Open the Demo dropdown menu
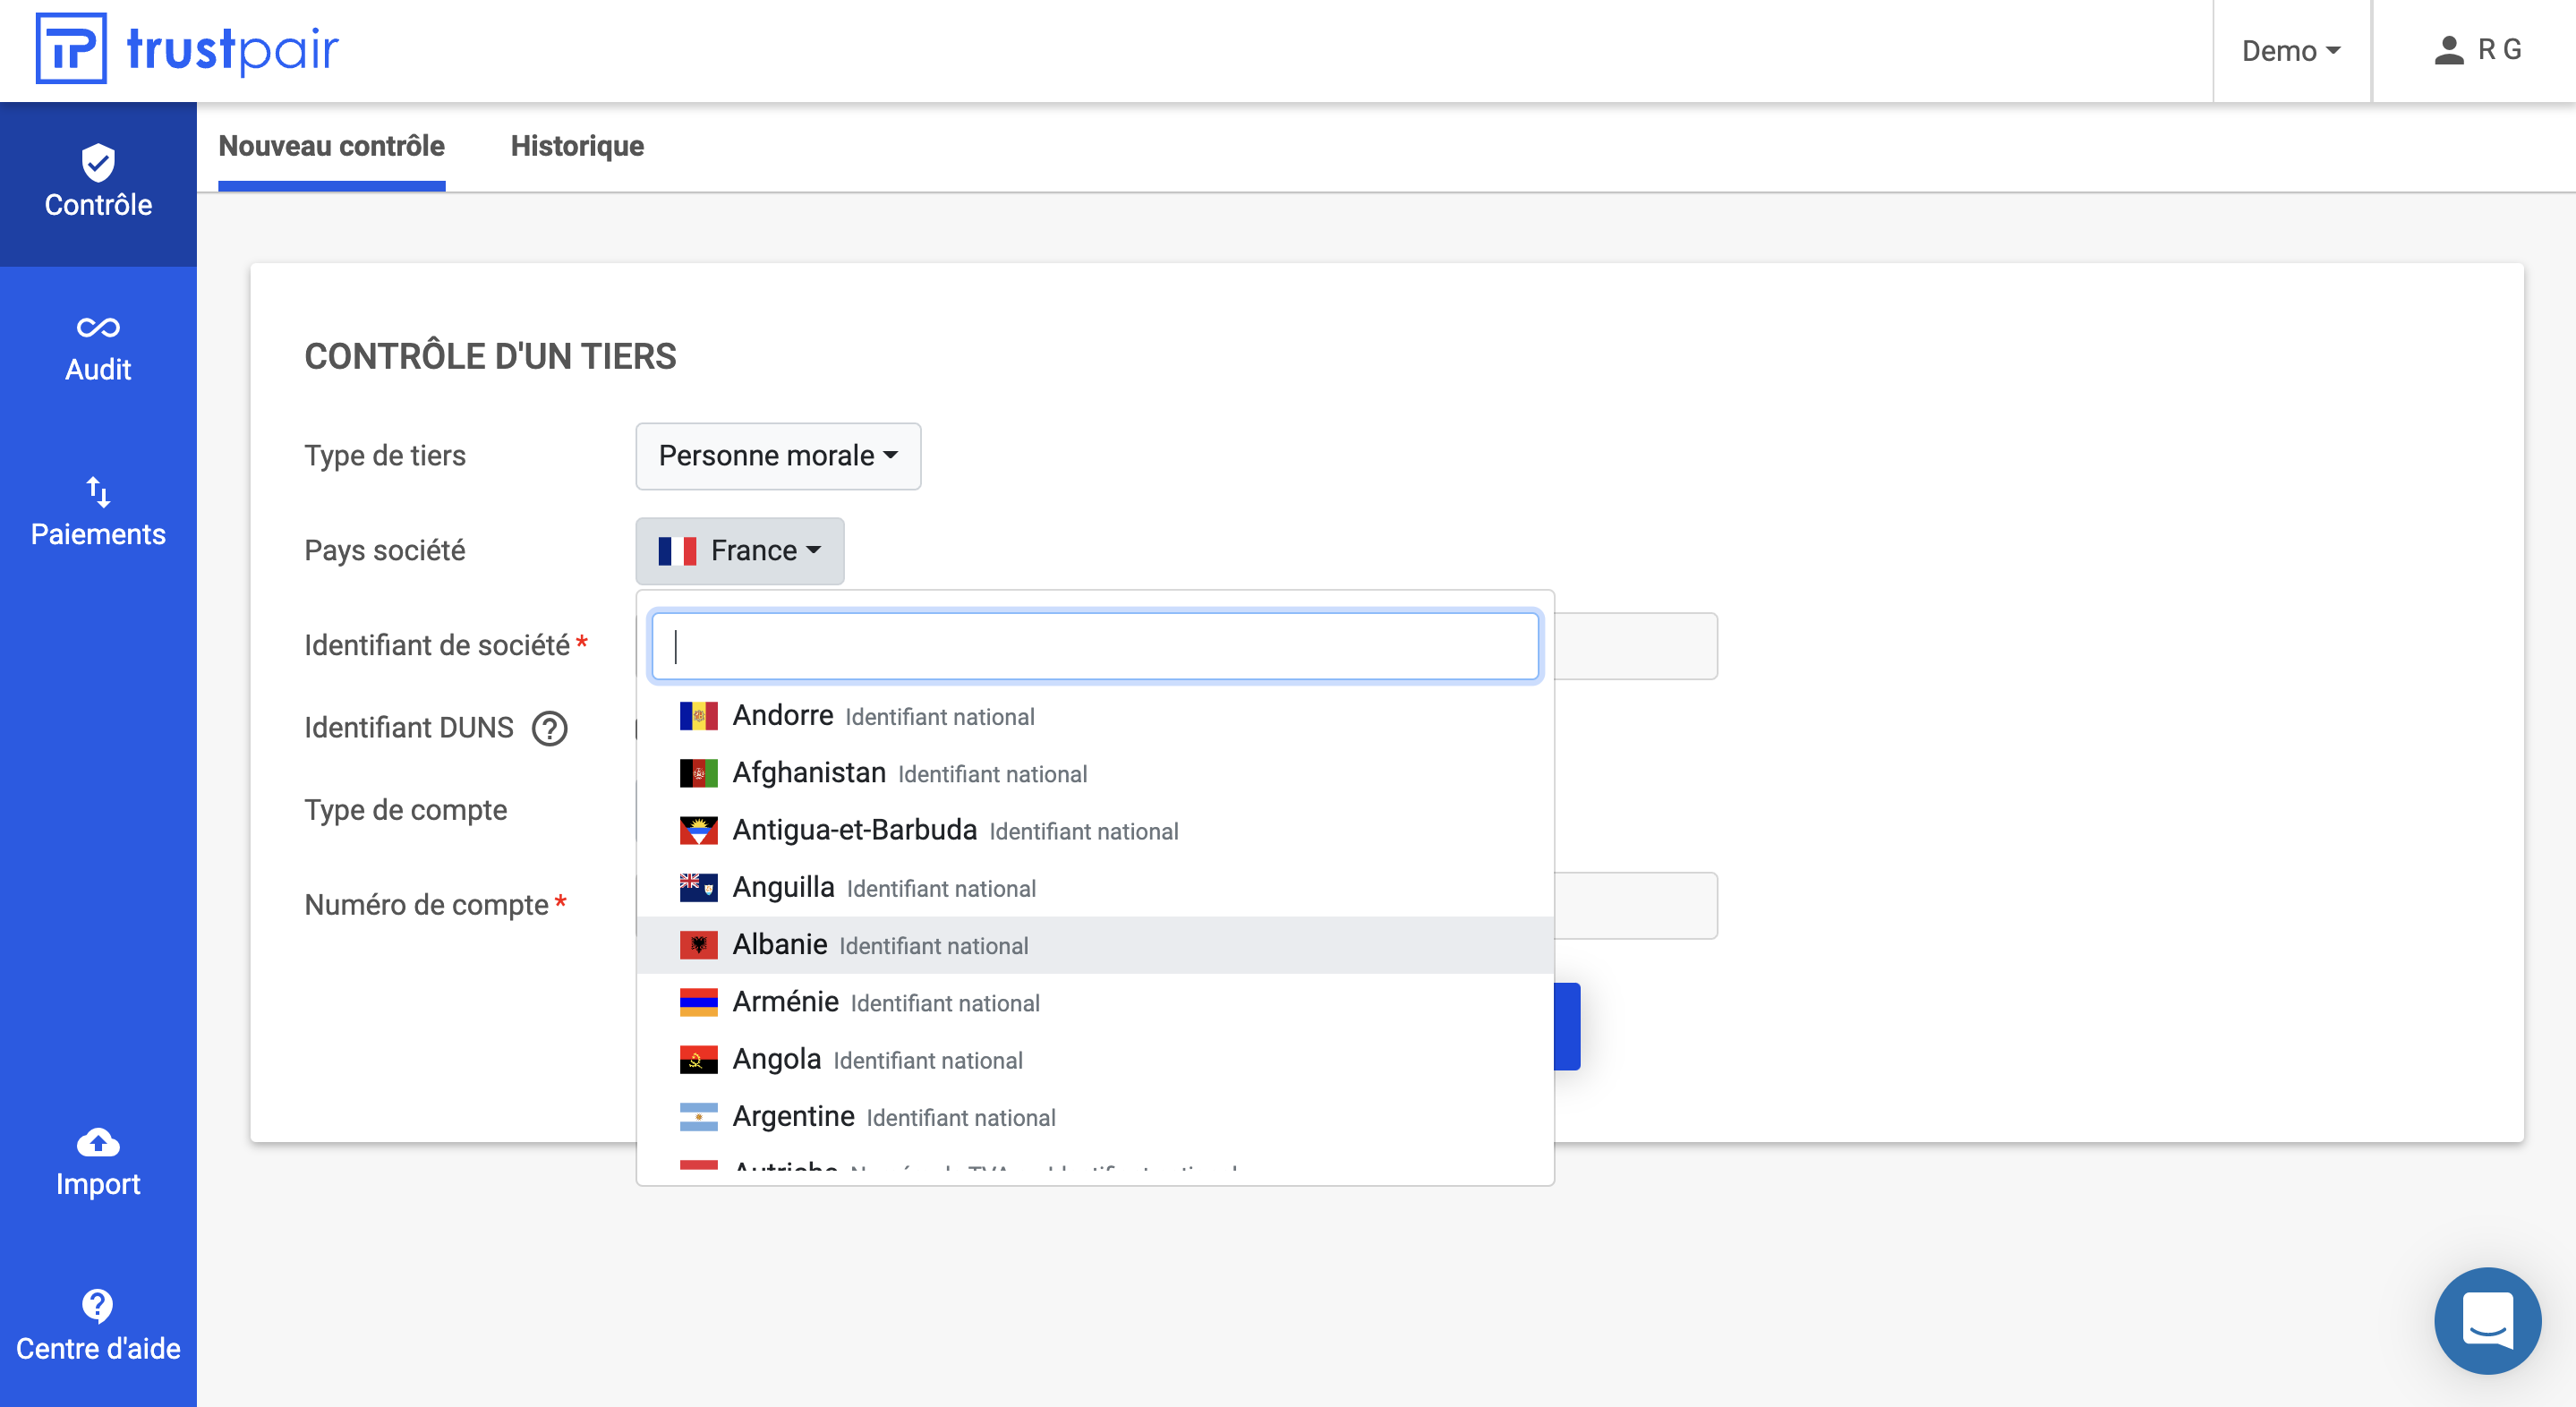Image resolution: width=2576 pixels, height=1407 pixels. tap(2290, 51)
